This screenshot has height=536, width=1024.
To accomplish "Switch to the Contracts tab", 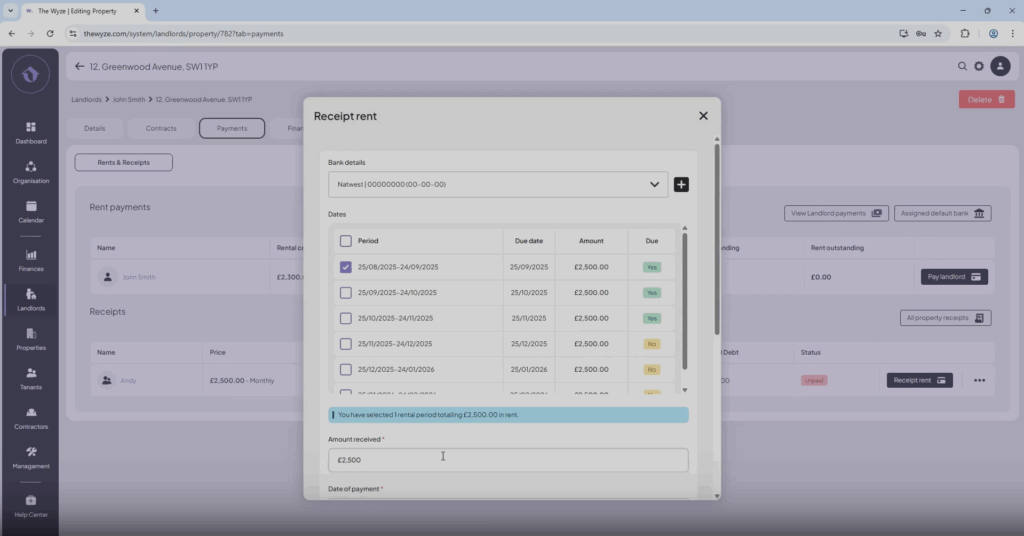I will [x=161, y=129].
